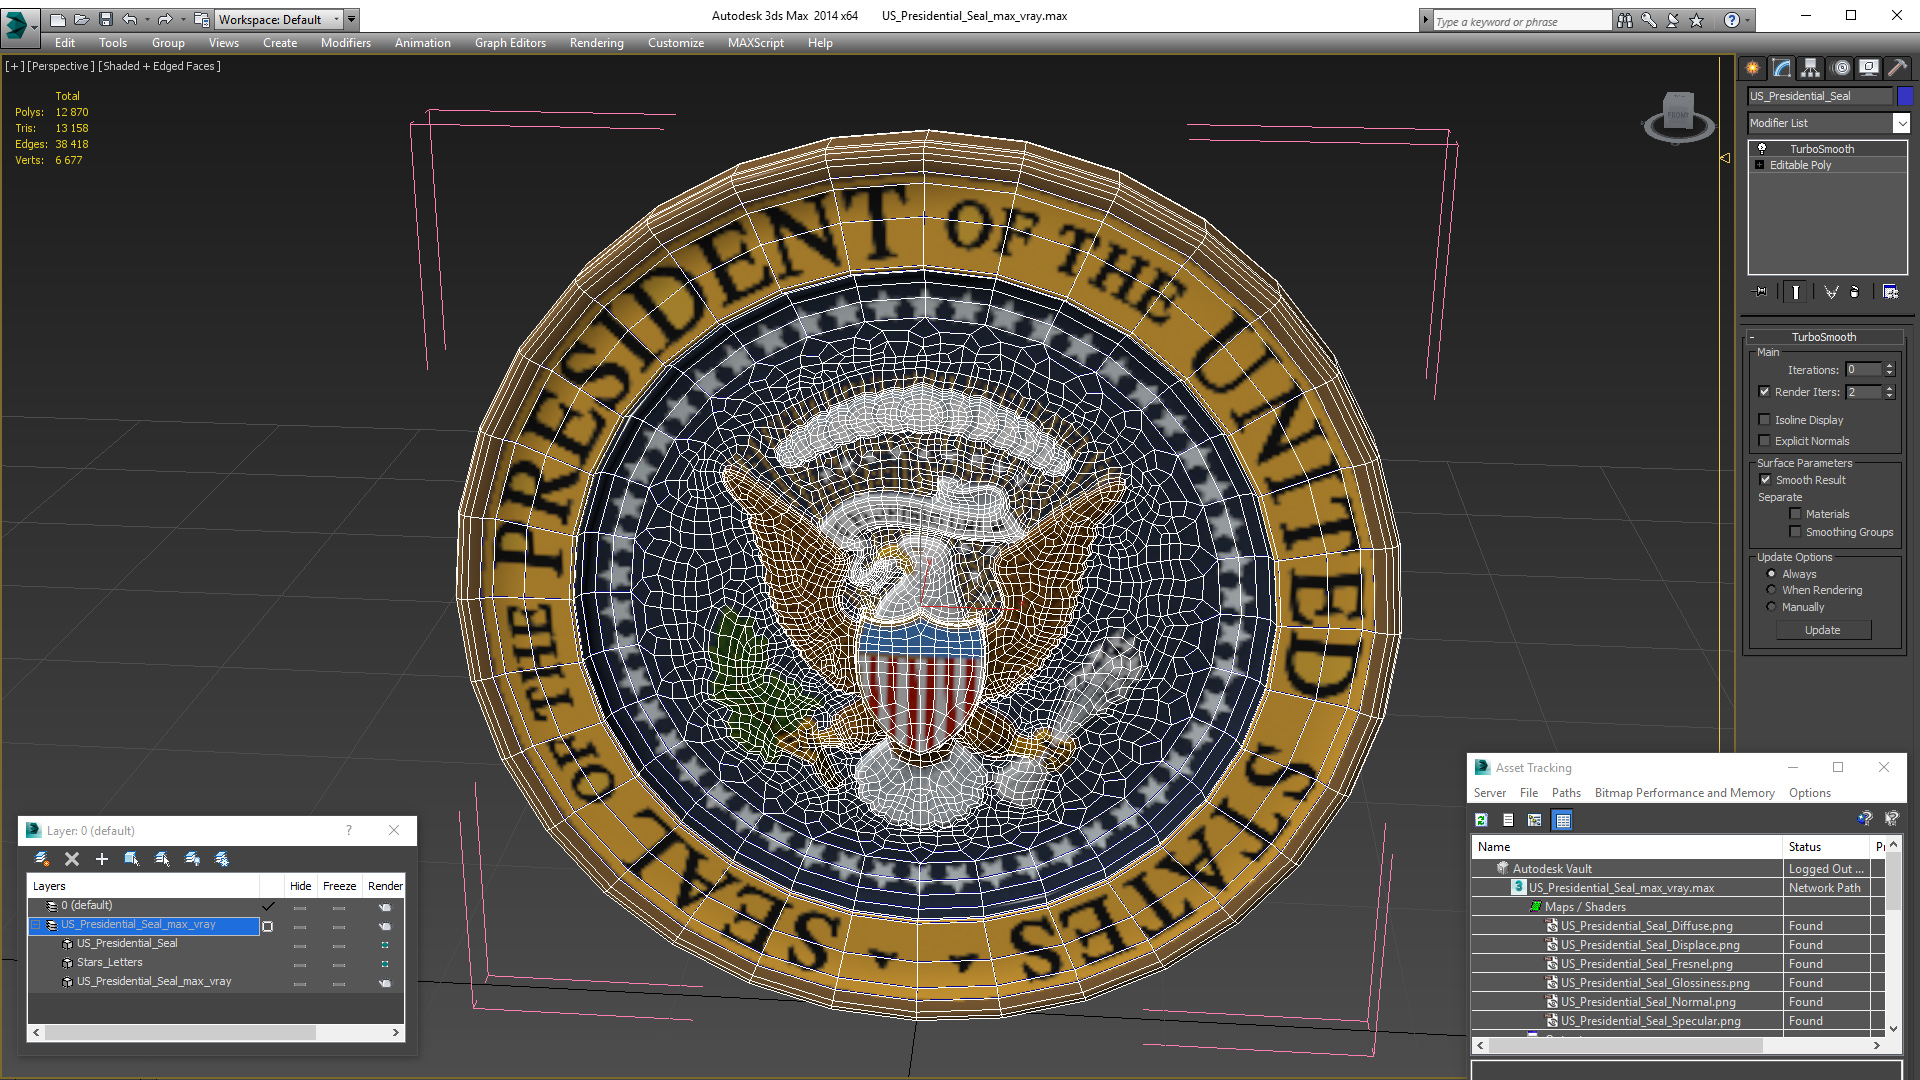1920x1080 pixels.
Task: Click the Pin Stack icon
Action: 1761,292
